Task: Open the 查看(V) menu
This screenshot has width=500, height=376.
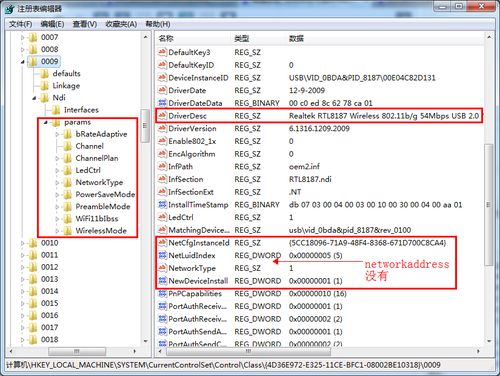Action: (x=85, y=24)
